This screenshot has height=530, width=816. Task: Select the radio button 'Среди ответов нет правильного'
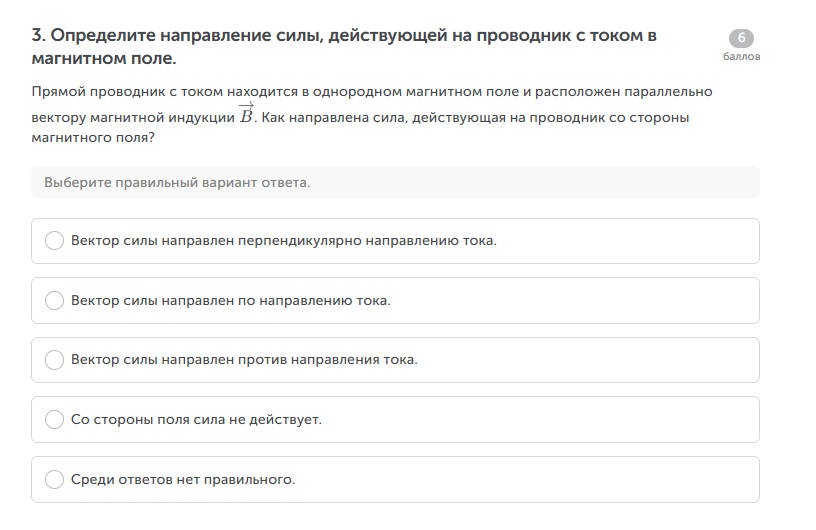coord(55,479)
